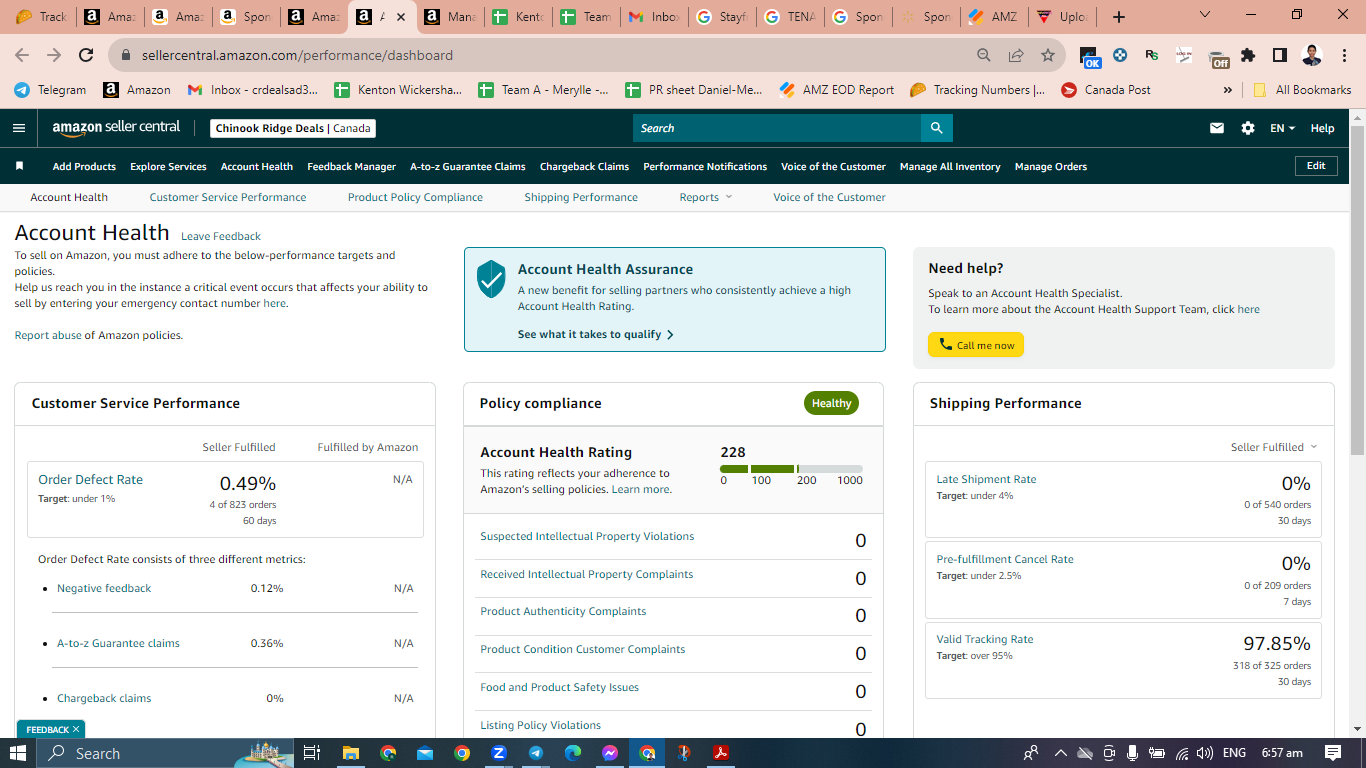Open the Help link in the header

pos(1322,128)
